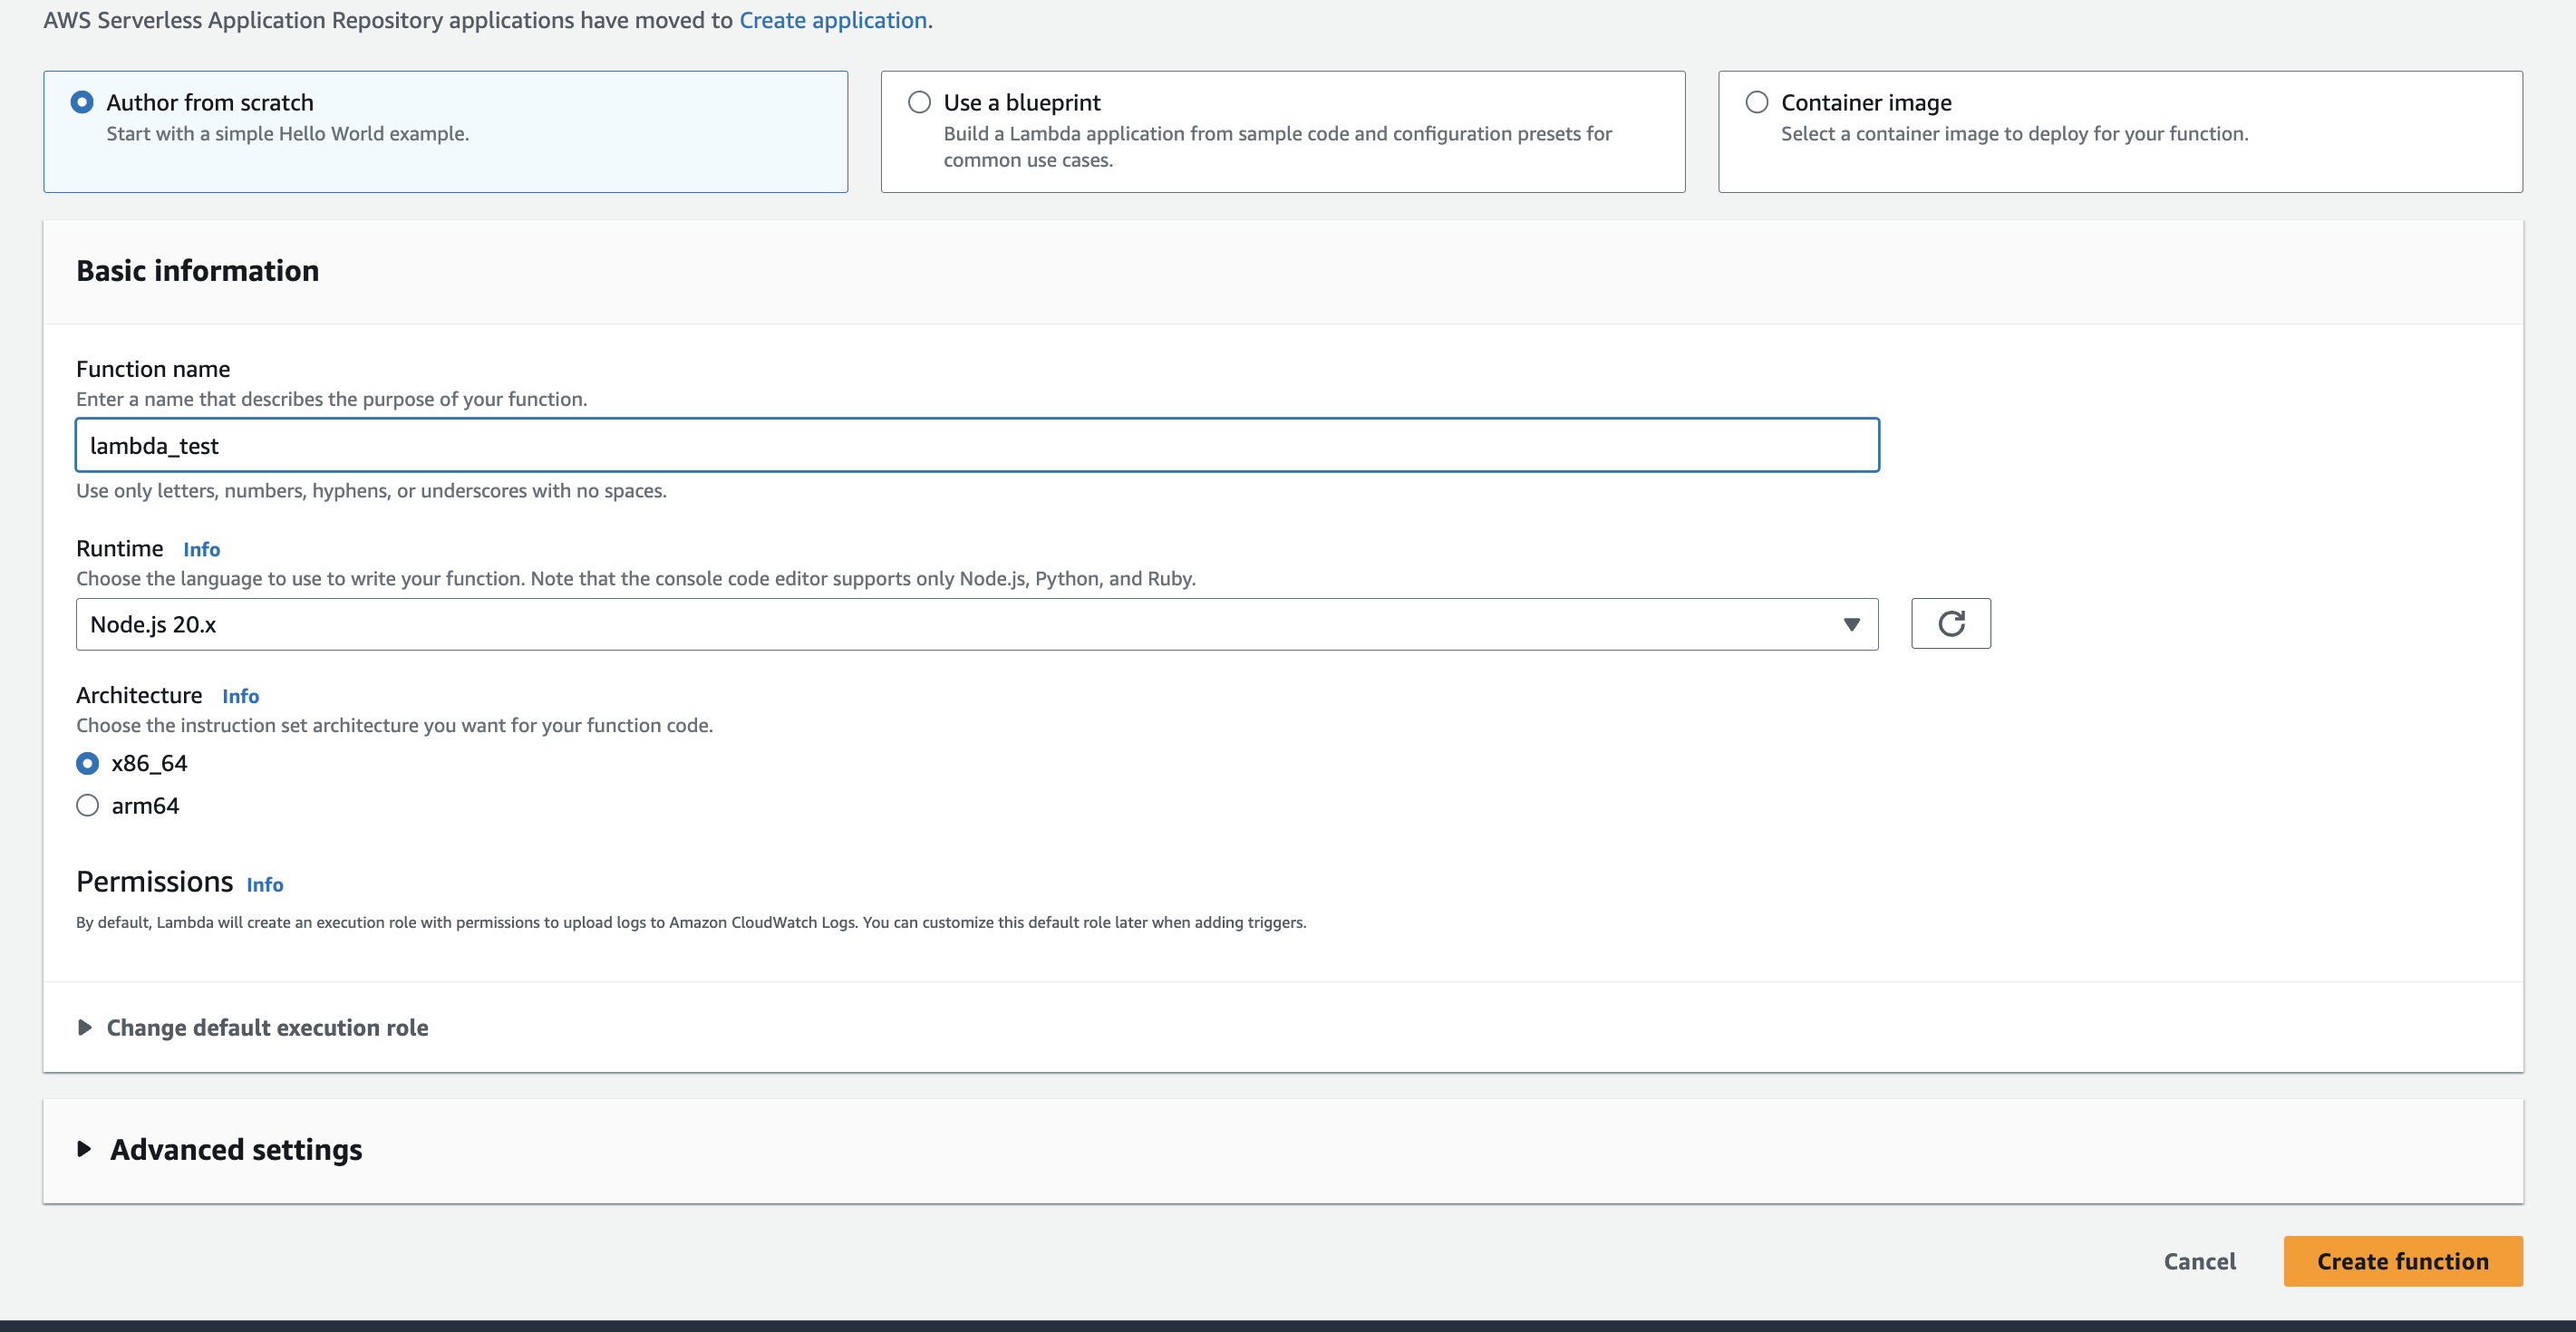
Task: Click the Basic information heading
Action: pyautogui.click(x=198, y=271)
